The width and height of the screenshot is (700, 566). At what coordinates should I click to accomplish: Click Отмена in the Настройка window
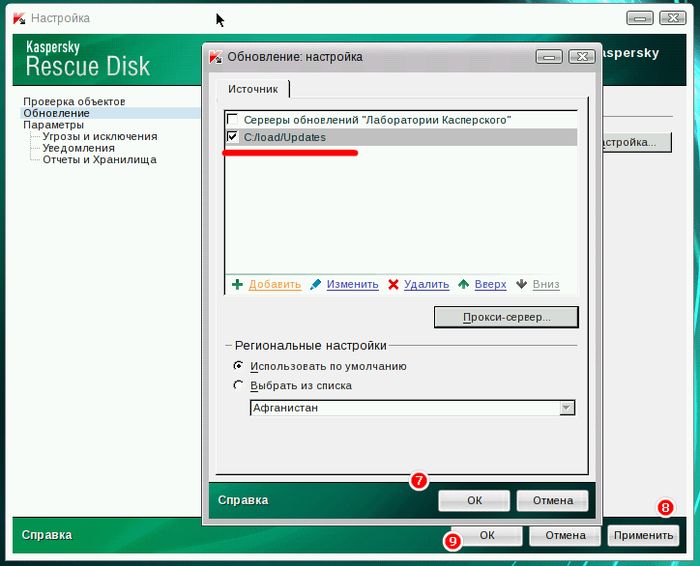[565, 535]
